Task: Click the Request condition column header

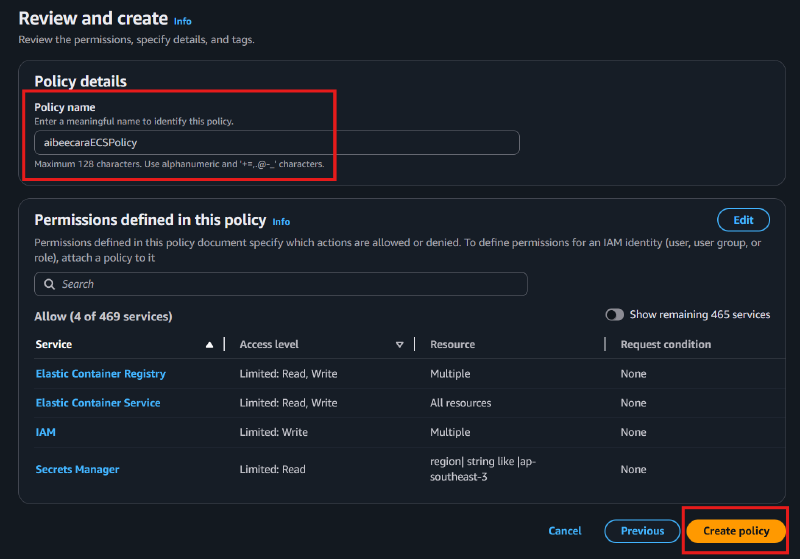Action: [665, 344]
